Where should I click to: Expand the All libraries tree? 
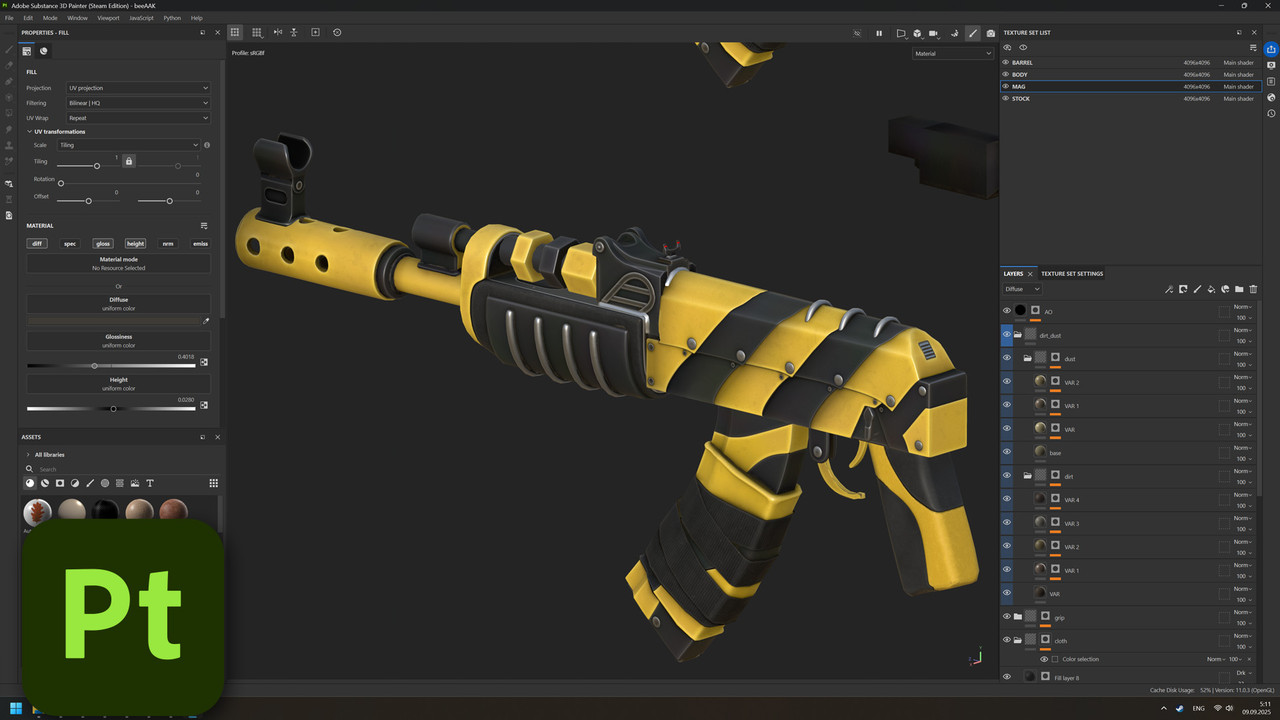pyautogui.click(x=28, y=454)
